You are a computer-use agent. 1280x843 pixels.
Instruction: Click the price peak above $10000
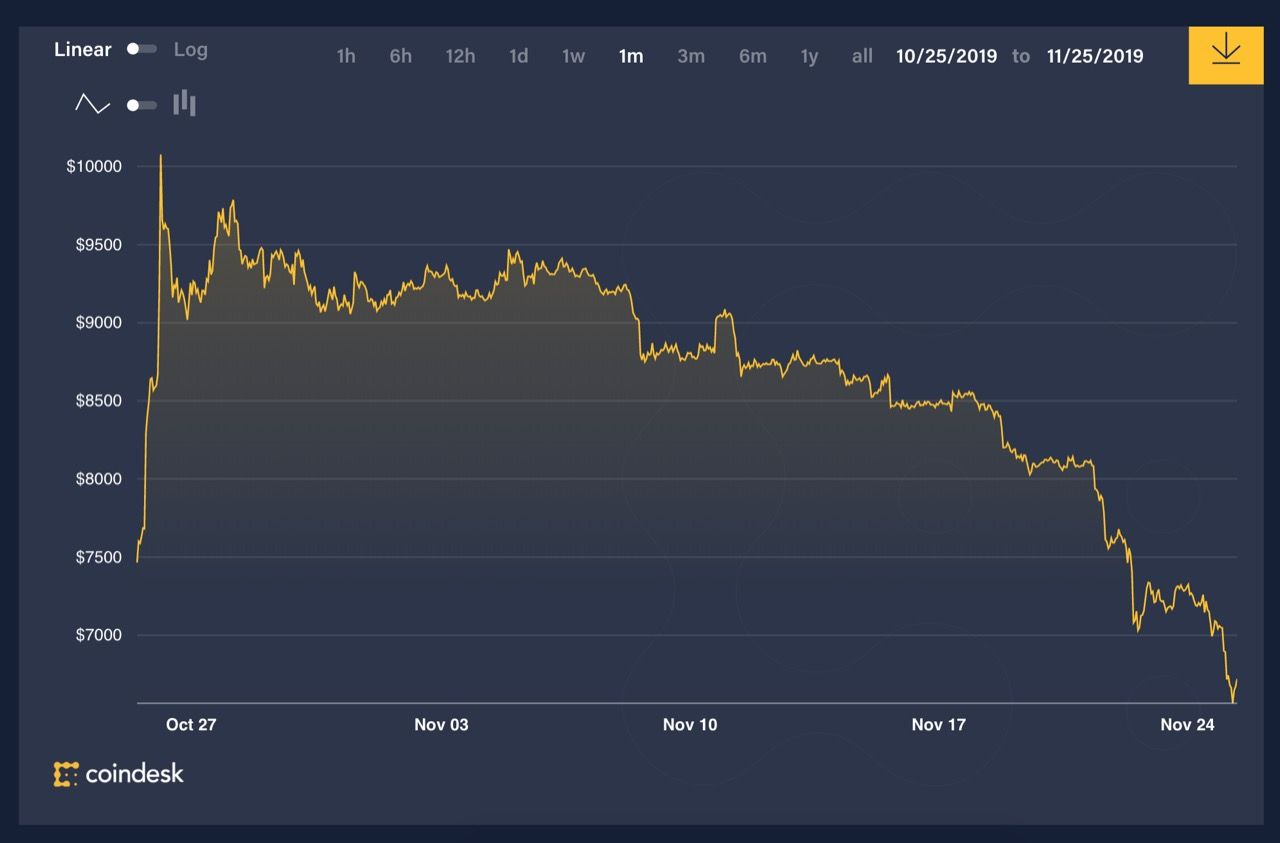(161, 157)
